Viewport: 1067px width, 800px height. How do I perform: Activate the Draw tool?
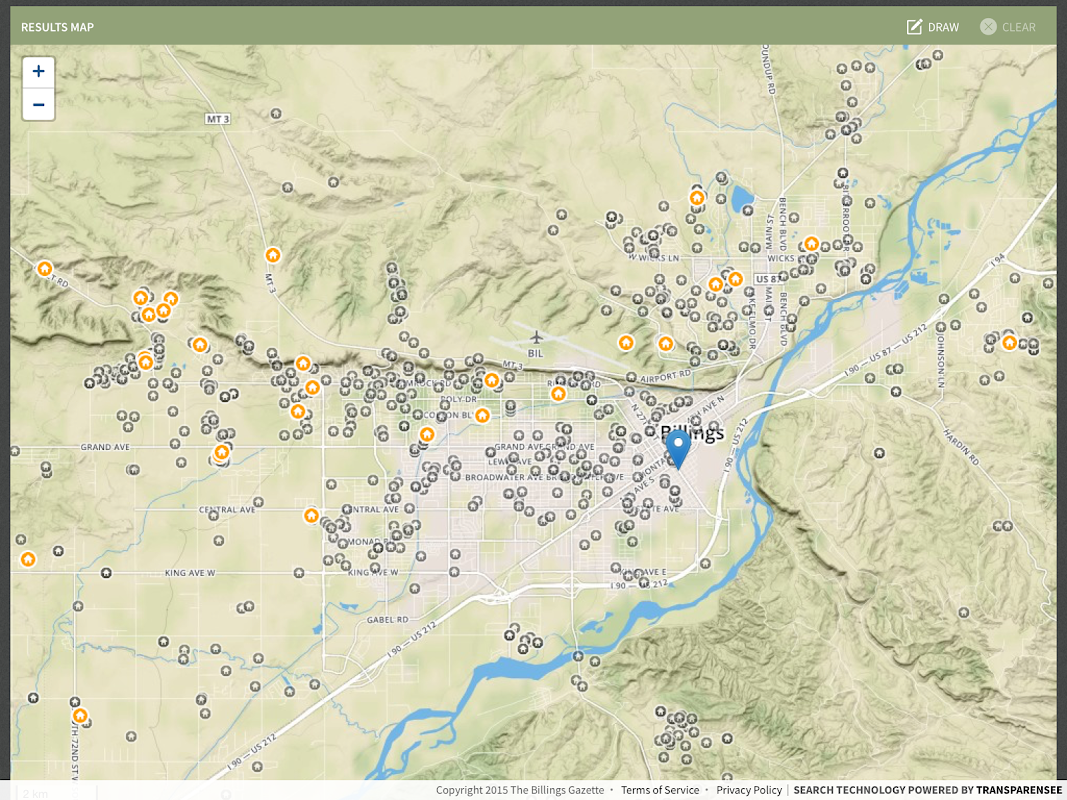point(932,27)
